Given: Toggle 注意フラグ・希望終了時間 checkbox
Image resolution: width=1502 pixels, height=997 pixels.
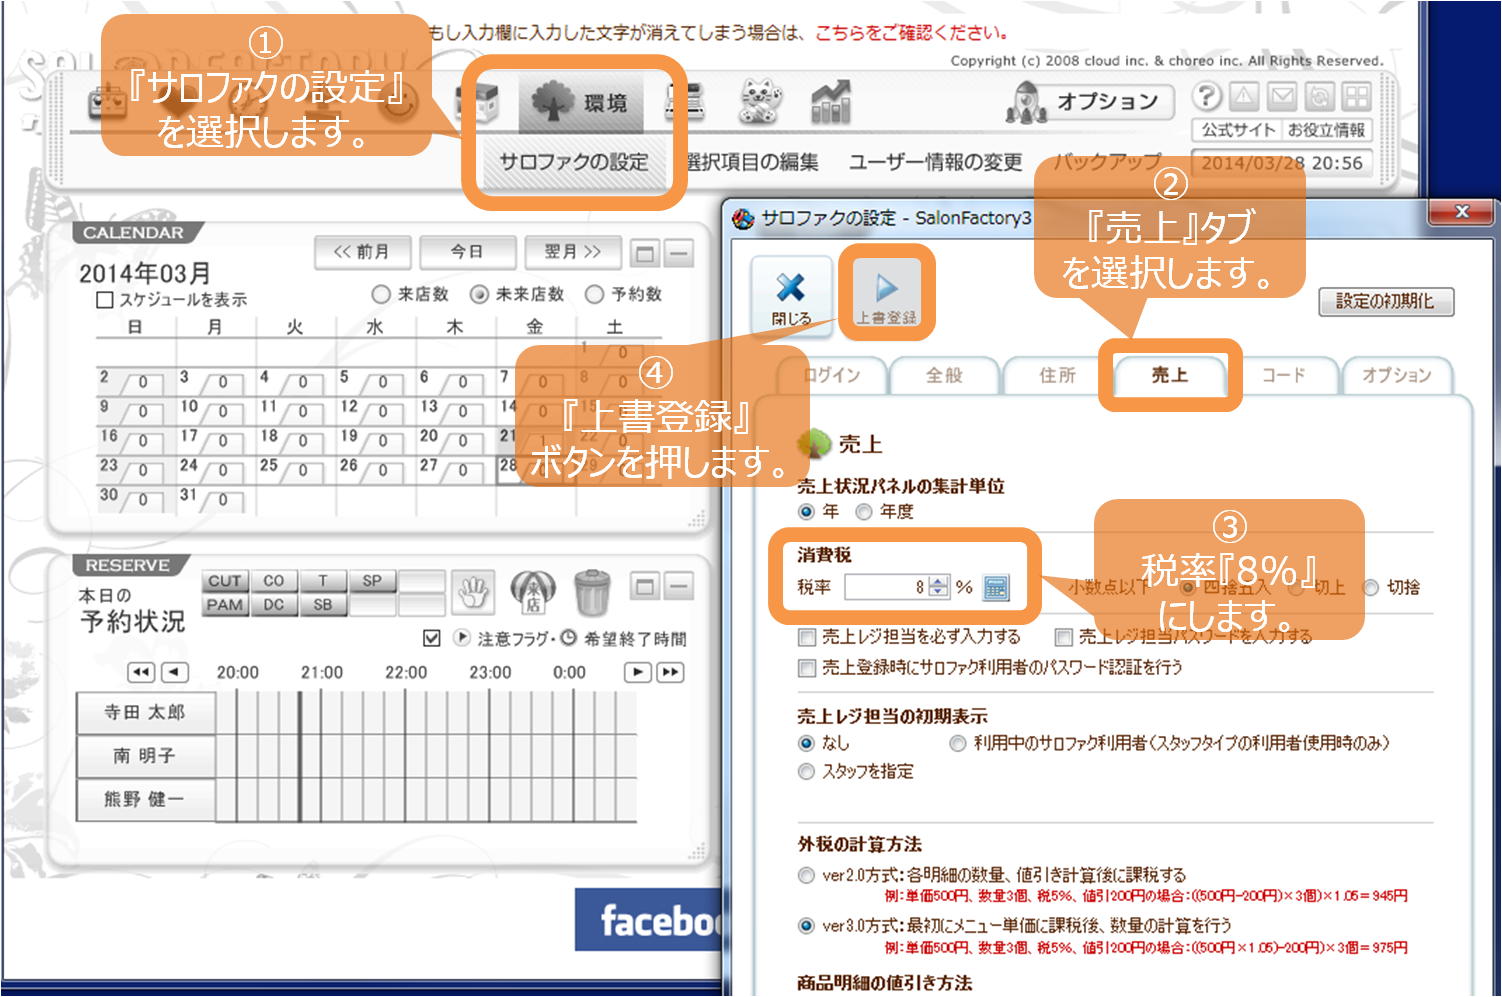Looking at the screenshot, I should pos(431,638).
